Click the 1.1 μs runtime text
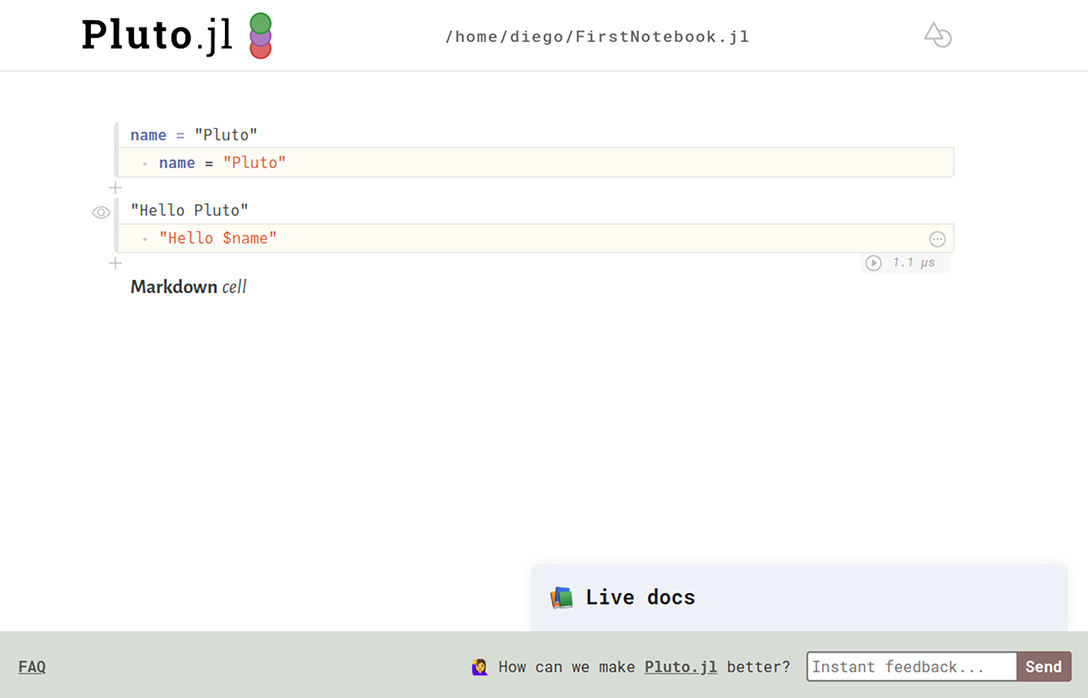This screenshot has height=698, width=1088. click(914, 262)
